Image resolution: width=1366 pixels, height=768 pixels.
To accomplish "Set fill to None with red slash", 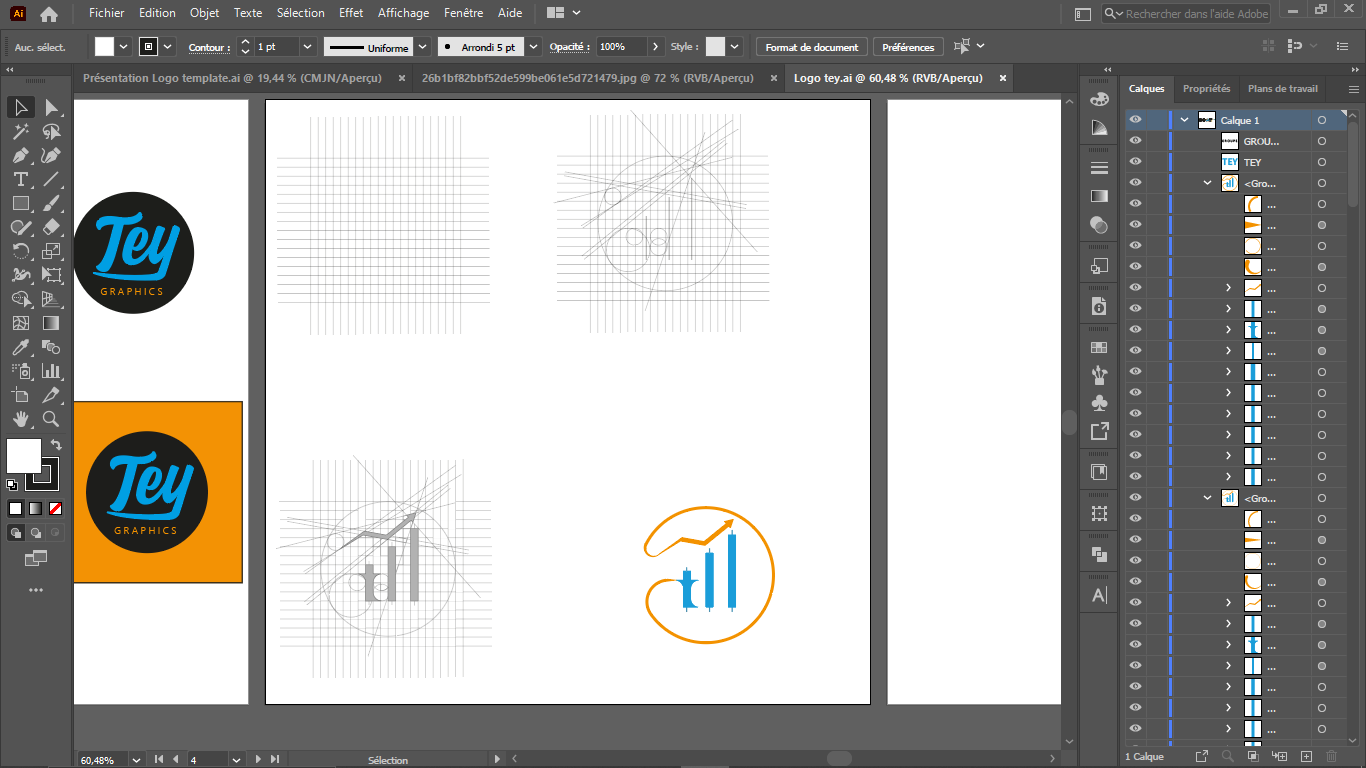I will [x=55, y=509].
